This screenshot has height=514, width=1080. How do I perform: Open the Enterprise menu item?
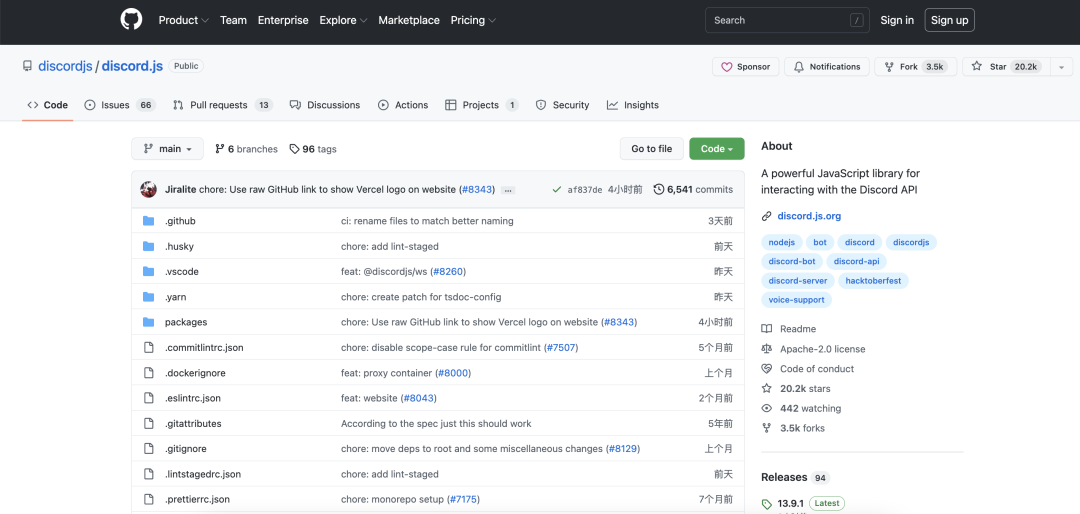(283, 20)
